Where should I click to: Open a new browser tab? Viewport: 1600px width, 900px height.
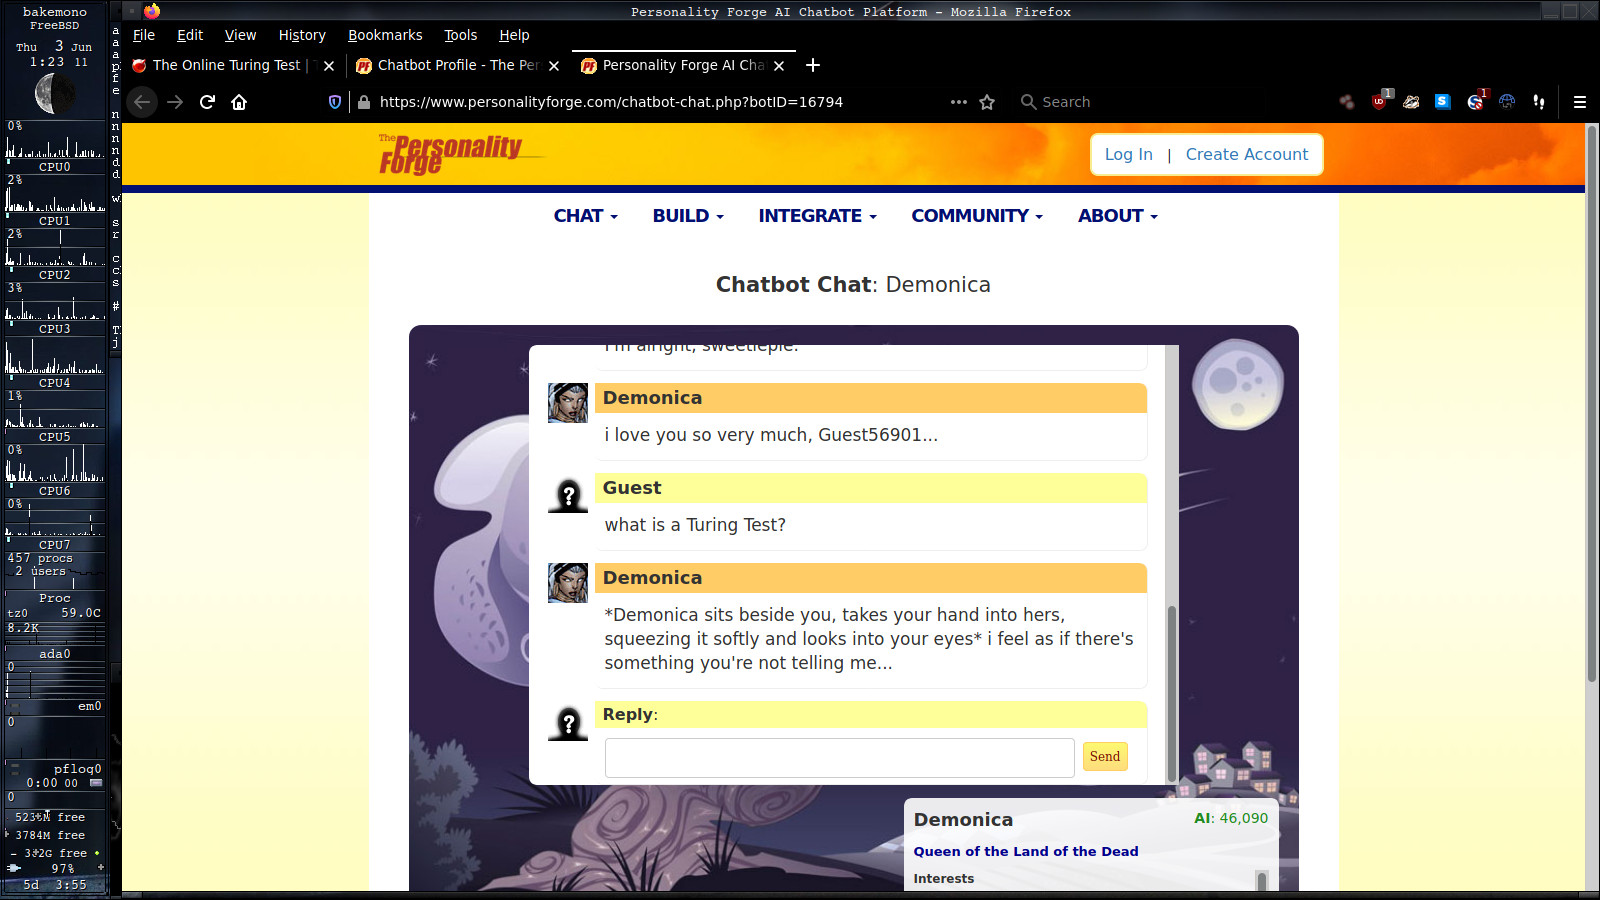tap(813, 65)
